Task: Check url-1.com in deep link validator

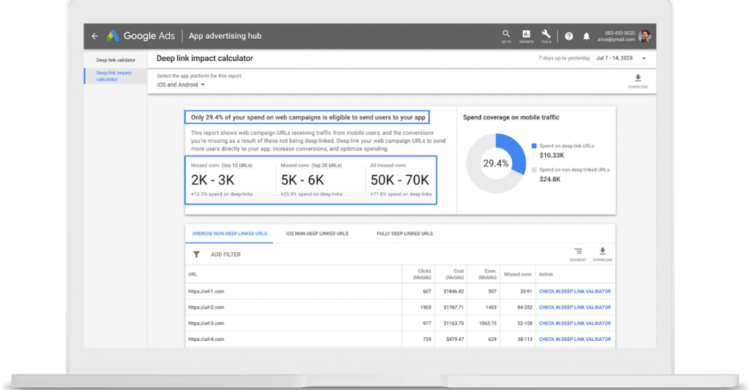Action: click(574, 291)
